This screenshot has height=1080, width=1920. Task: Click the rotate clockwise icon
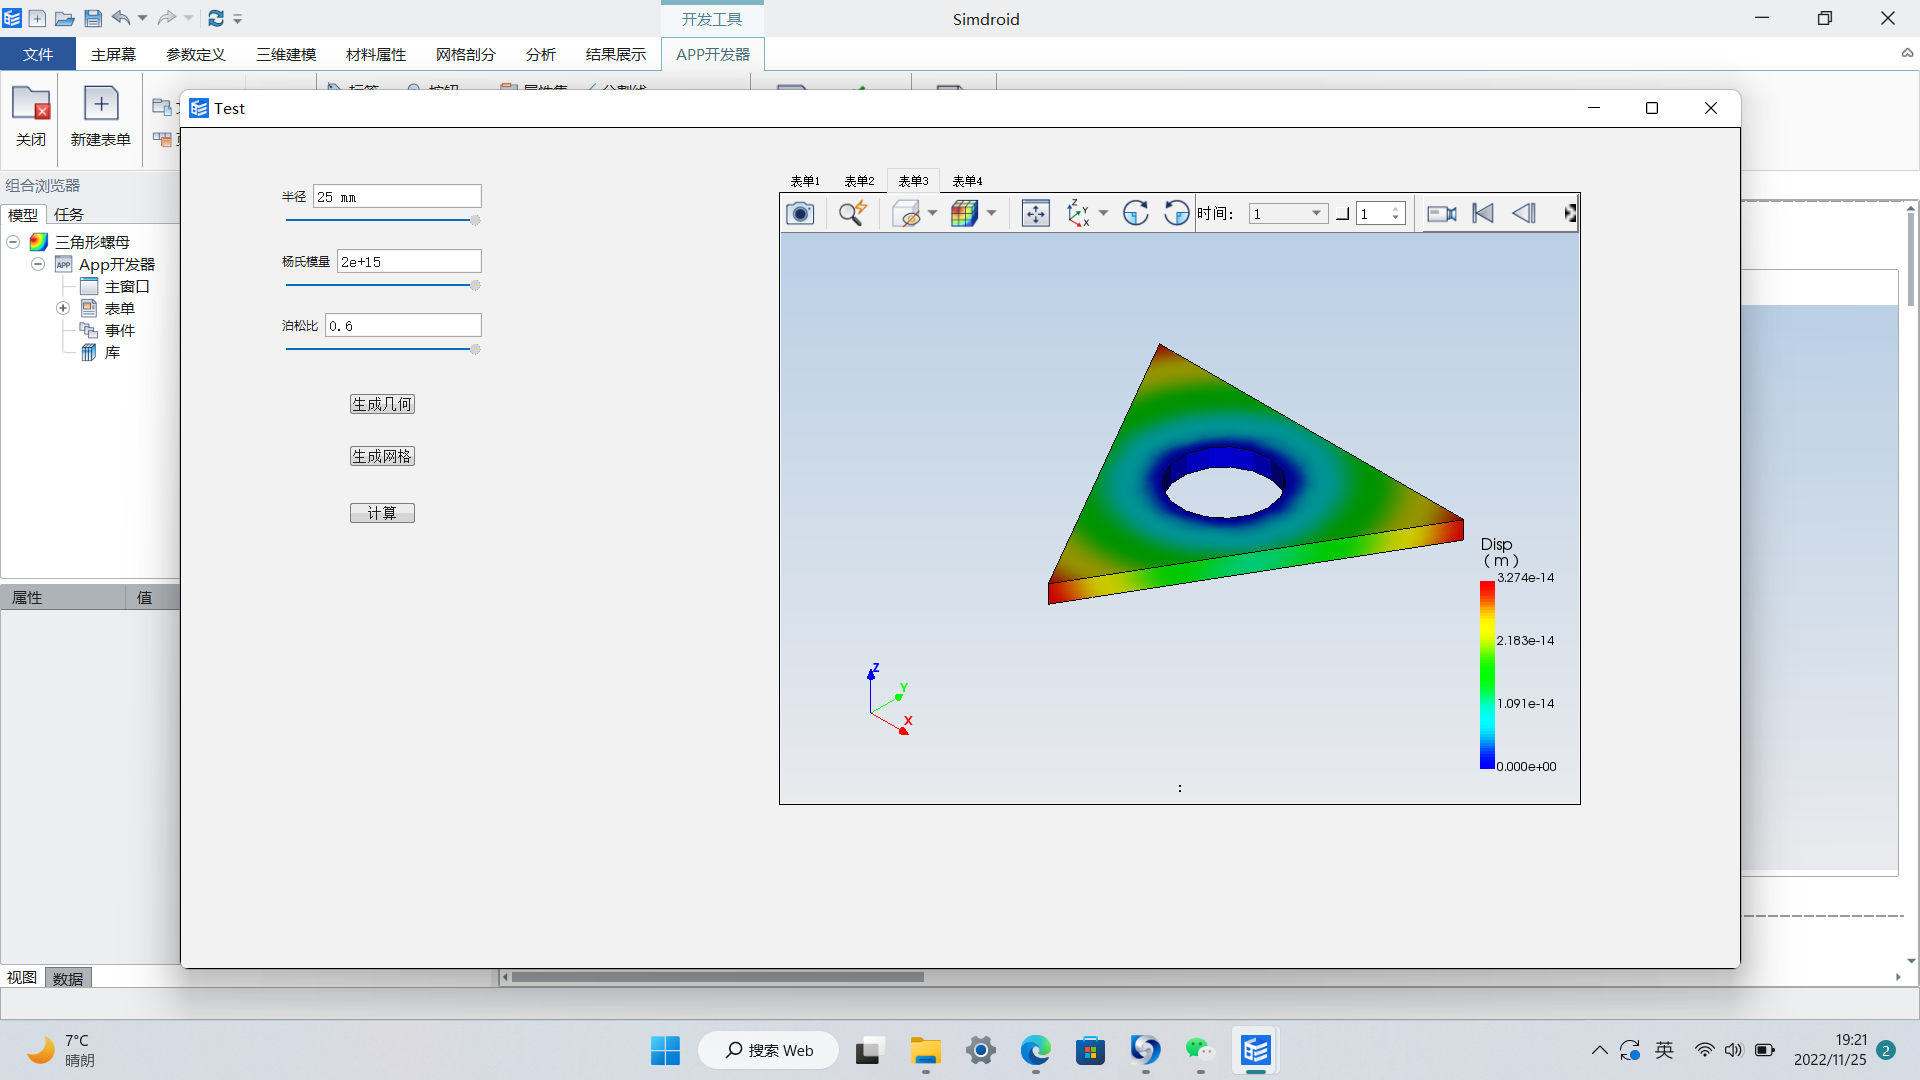point(1135,213)
